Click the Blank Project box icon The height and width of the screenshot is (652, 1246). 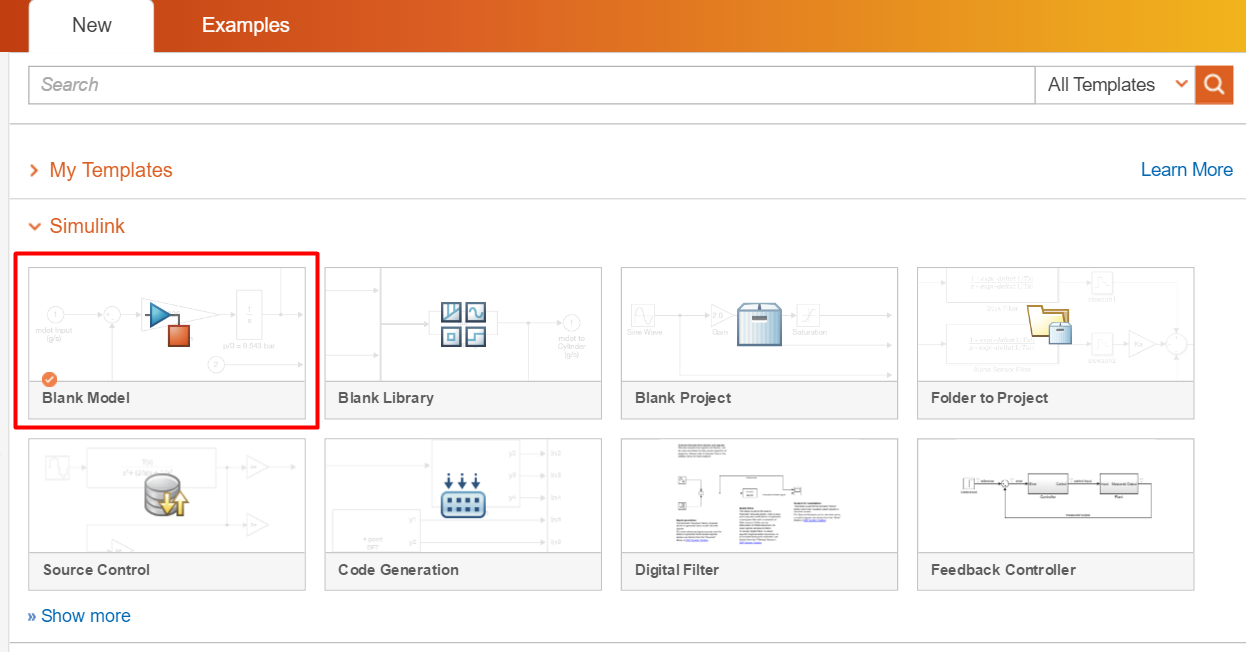759,324
